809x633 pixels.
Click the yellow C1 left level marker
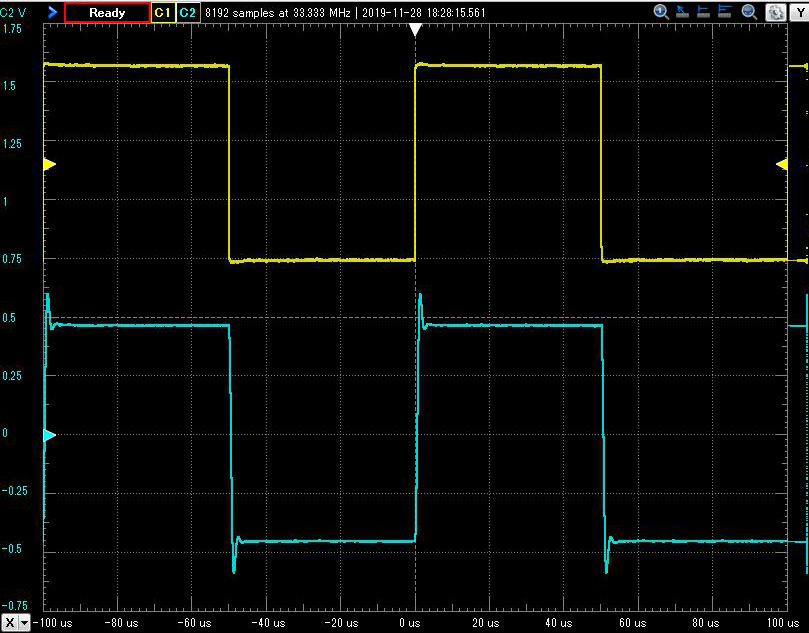50,164
